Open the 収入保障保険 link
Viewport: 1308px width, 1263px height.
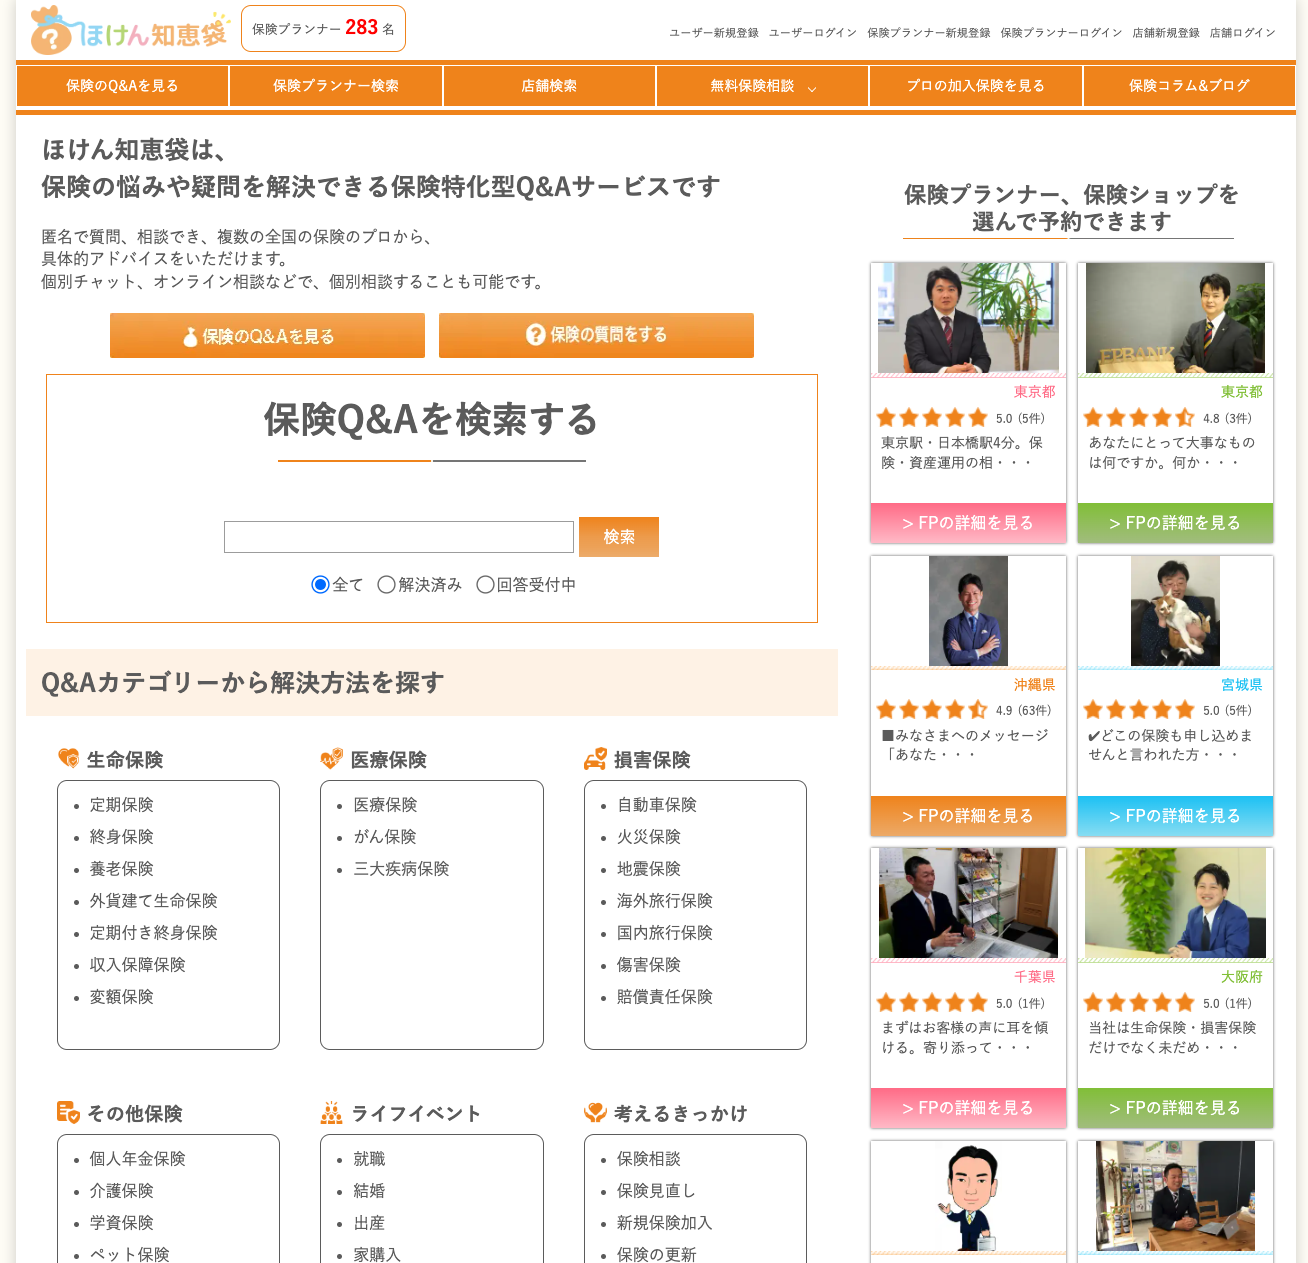tap(138, 965)
